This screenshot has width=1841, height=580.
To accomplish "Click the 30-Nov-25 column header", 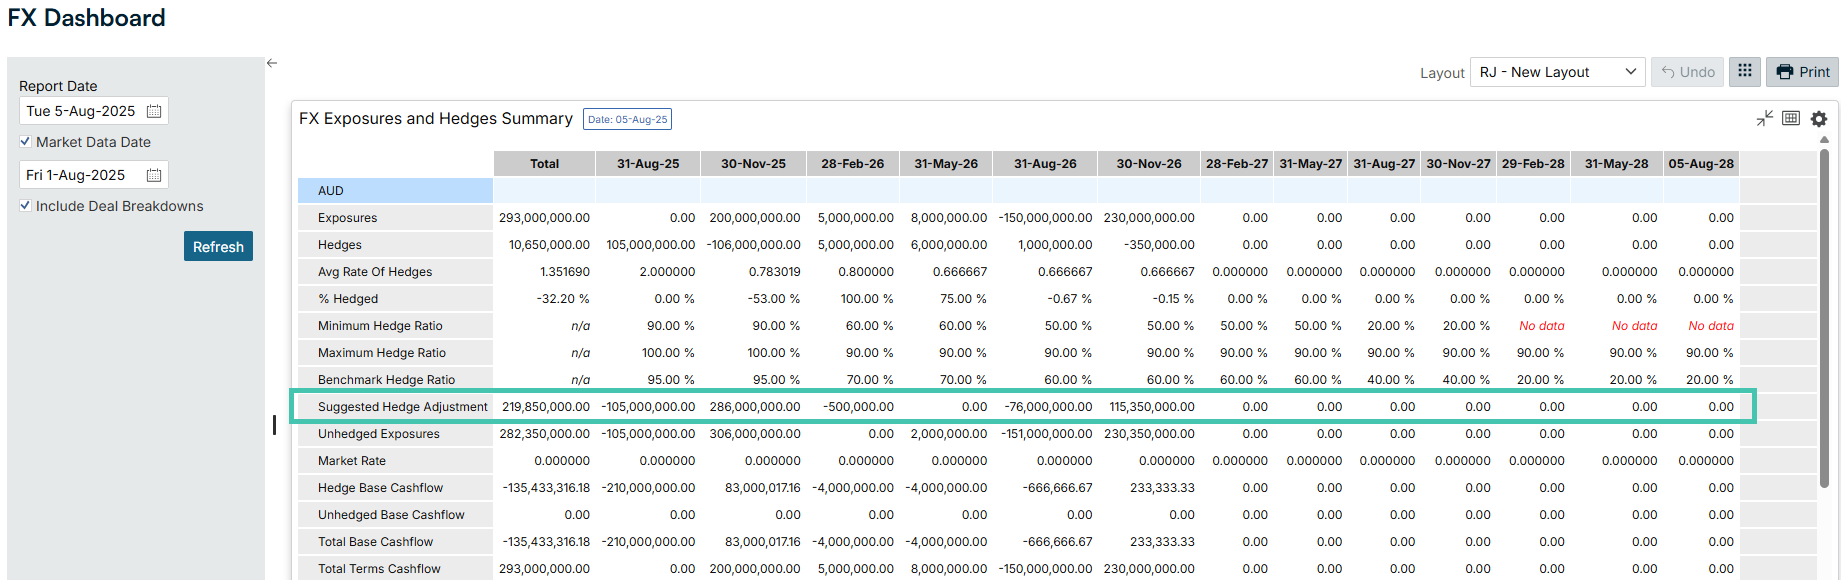I will [x=753, y=164].
